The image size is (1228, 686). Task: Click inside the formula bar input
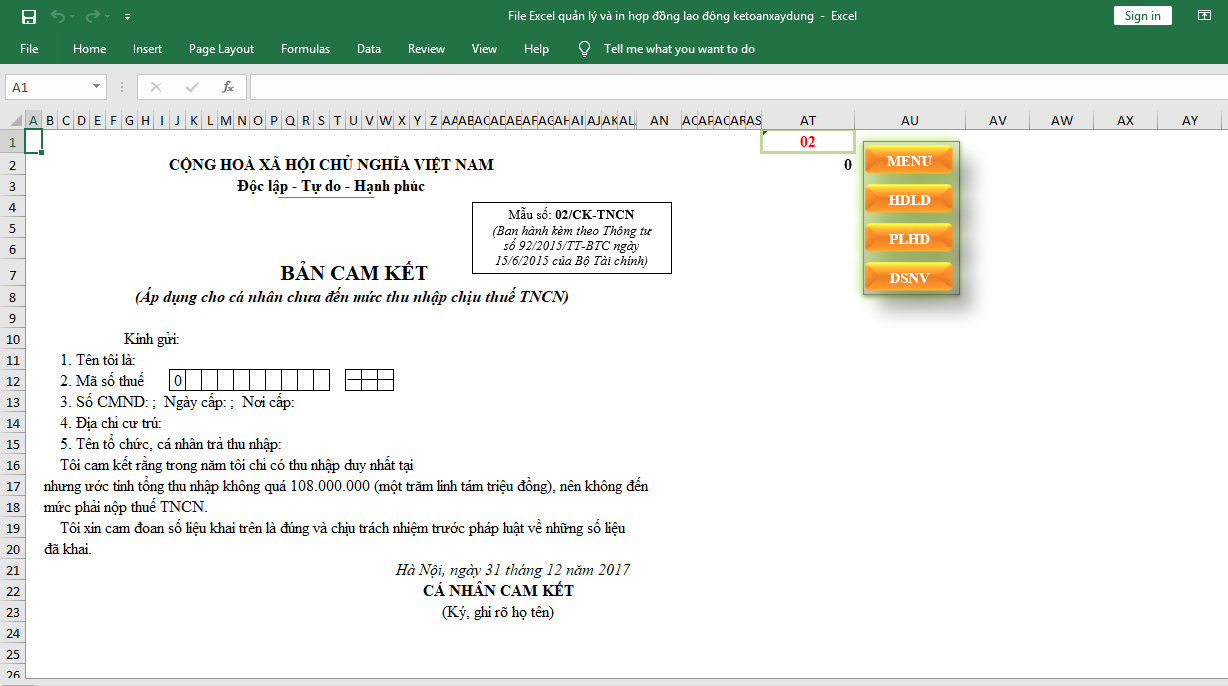(x=700, y=87)
